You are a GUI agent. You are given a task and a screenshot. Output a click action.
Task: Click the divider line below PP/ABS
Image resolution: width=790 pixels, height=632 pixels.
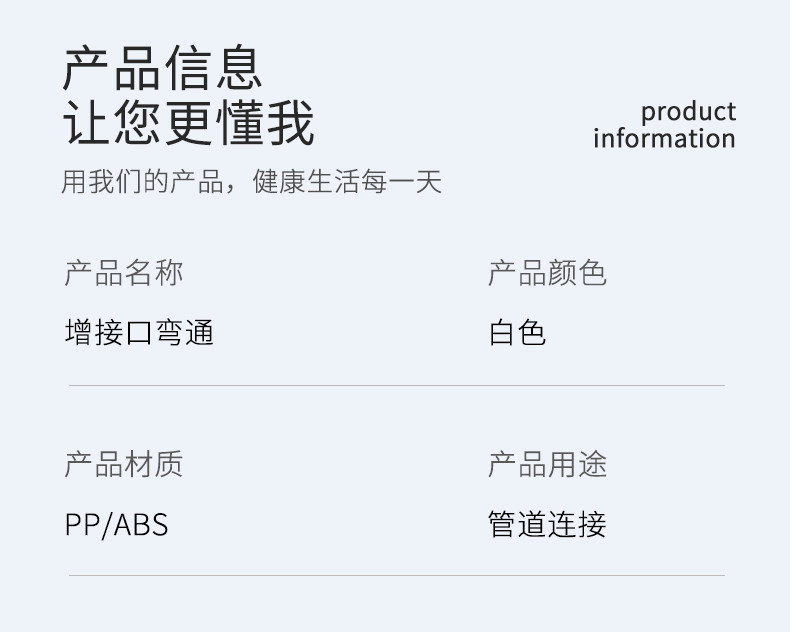[x=397, y=575]
